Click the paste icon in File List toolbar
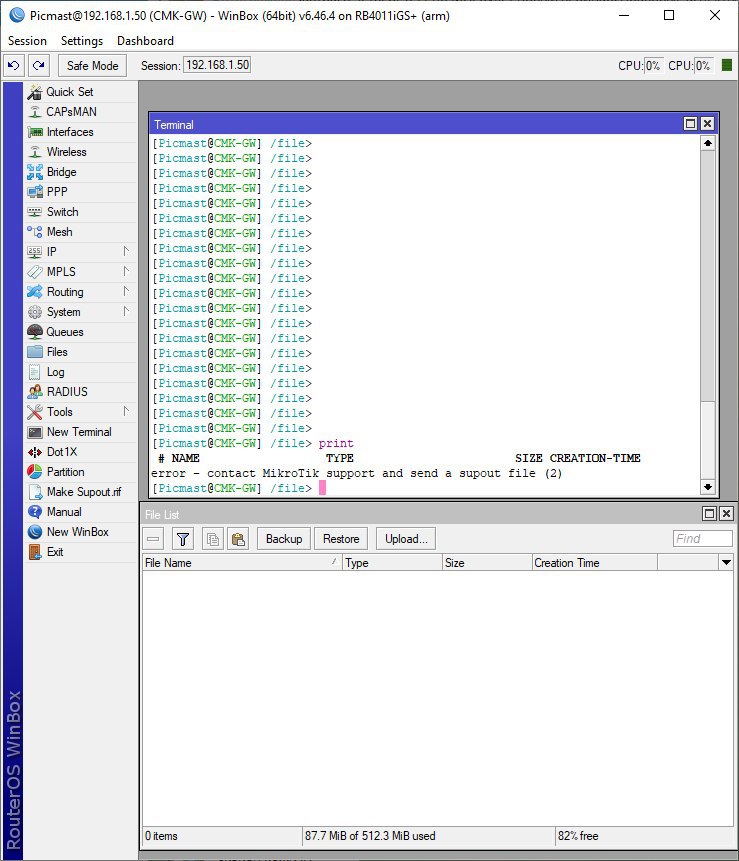Screen dimensions: 739x861 [x=238, y=539]
